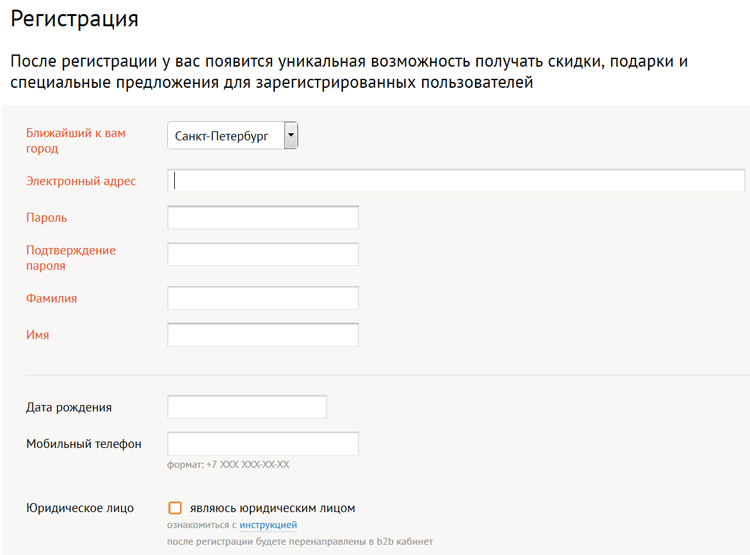Click the 'Подтверждение пароля' label text

(x=71, y=258)
